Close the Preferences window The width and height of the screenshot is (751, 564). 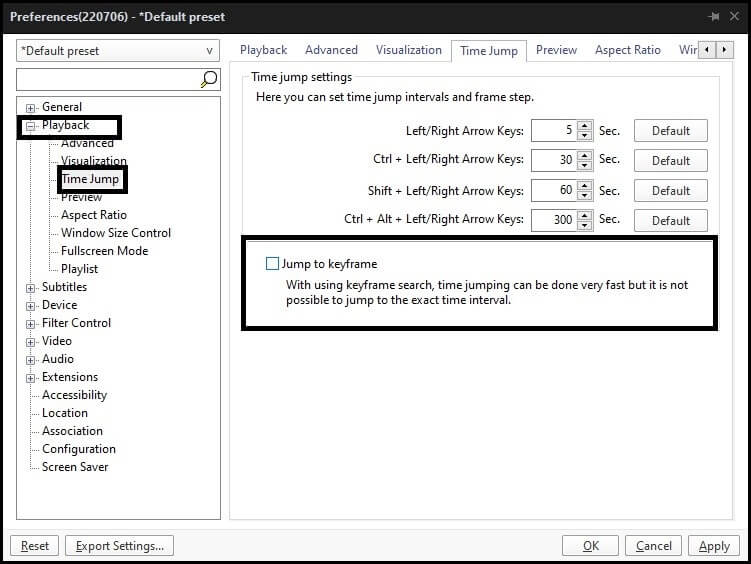click(734, 17)
